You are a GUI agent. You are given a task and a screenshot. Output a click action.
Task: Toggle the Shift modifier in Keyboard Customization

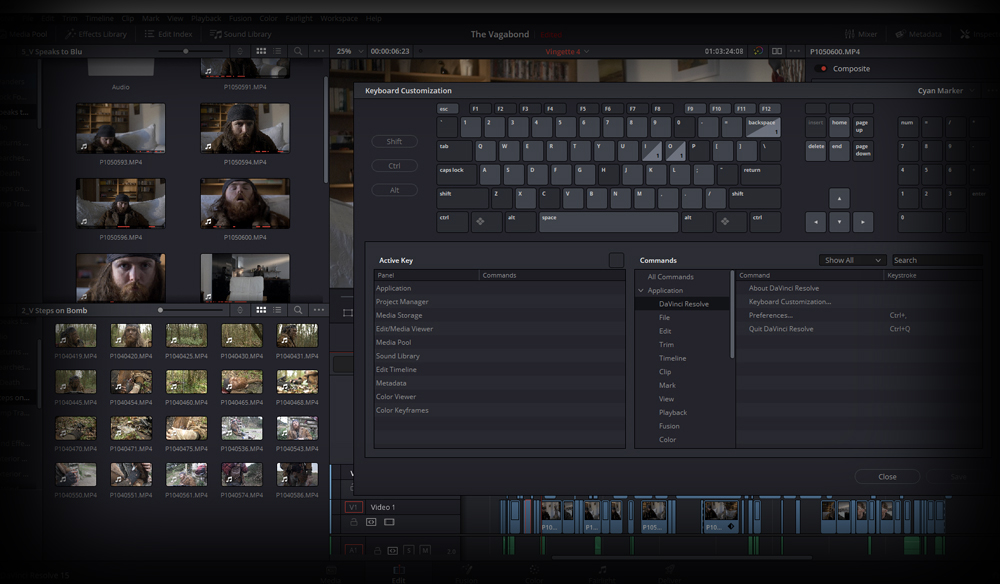point(395,141)
